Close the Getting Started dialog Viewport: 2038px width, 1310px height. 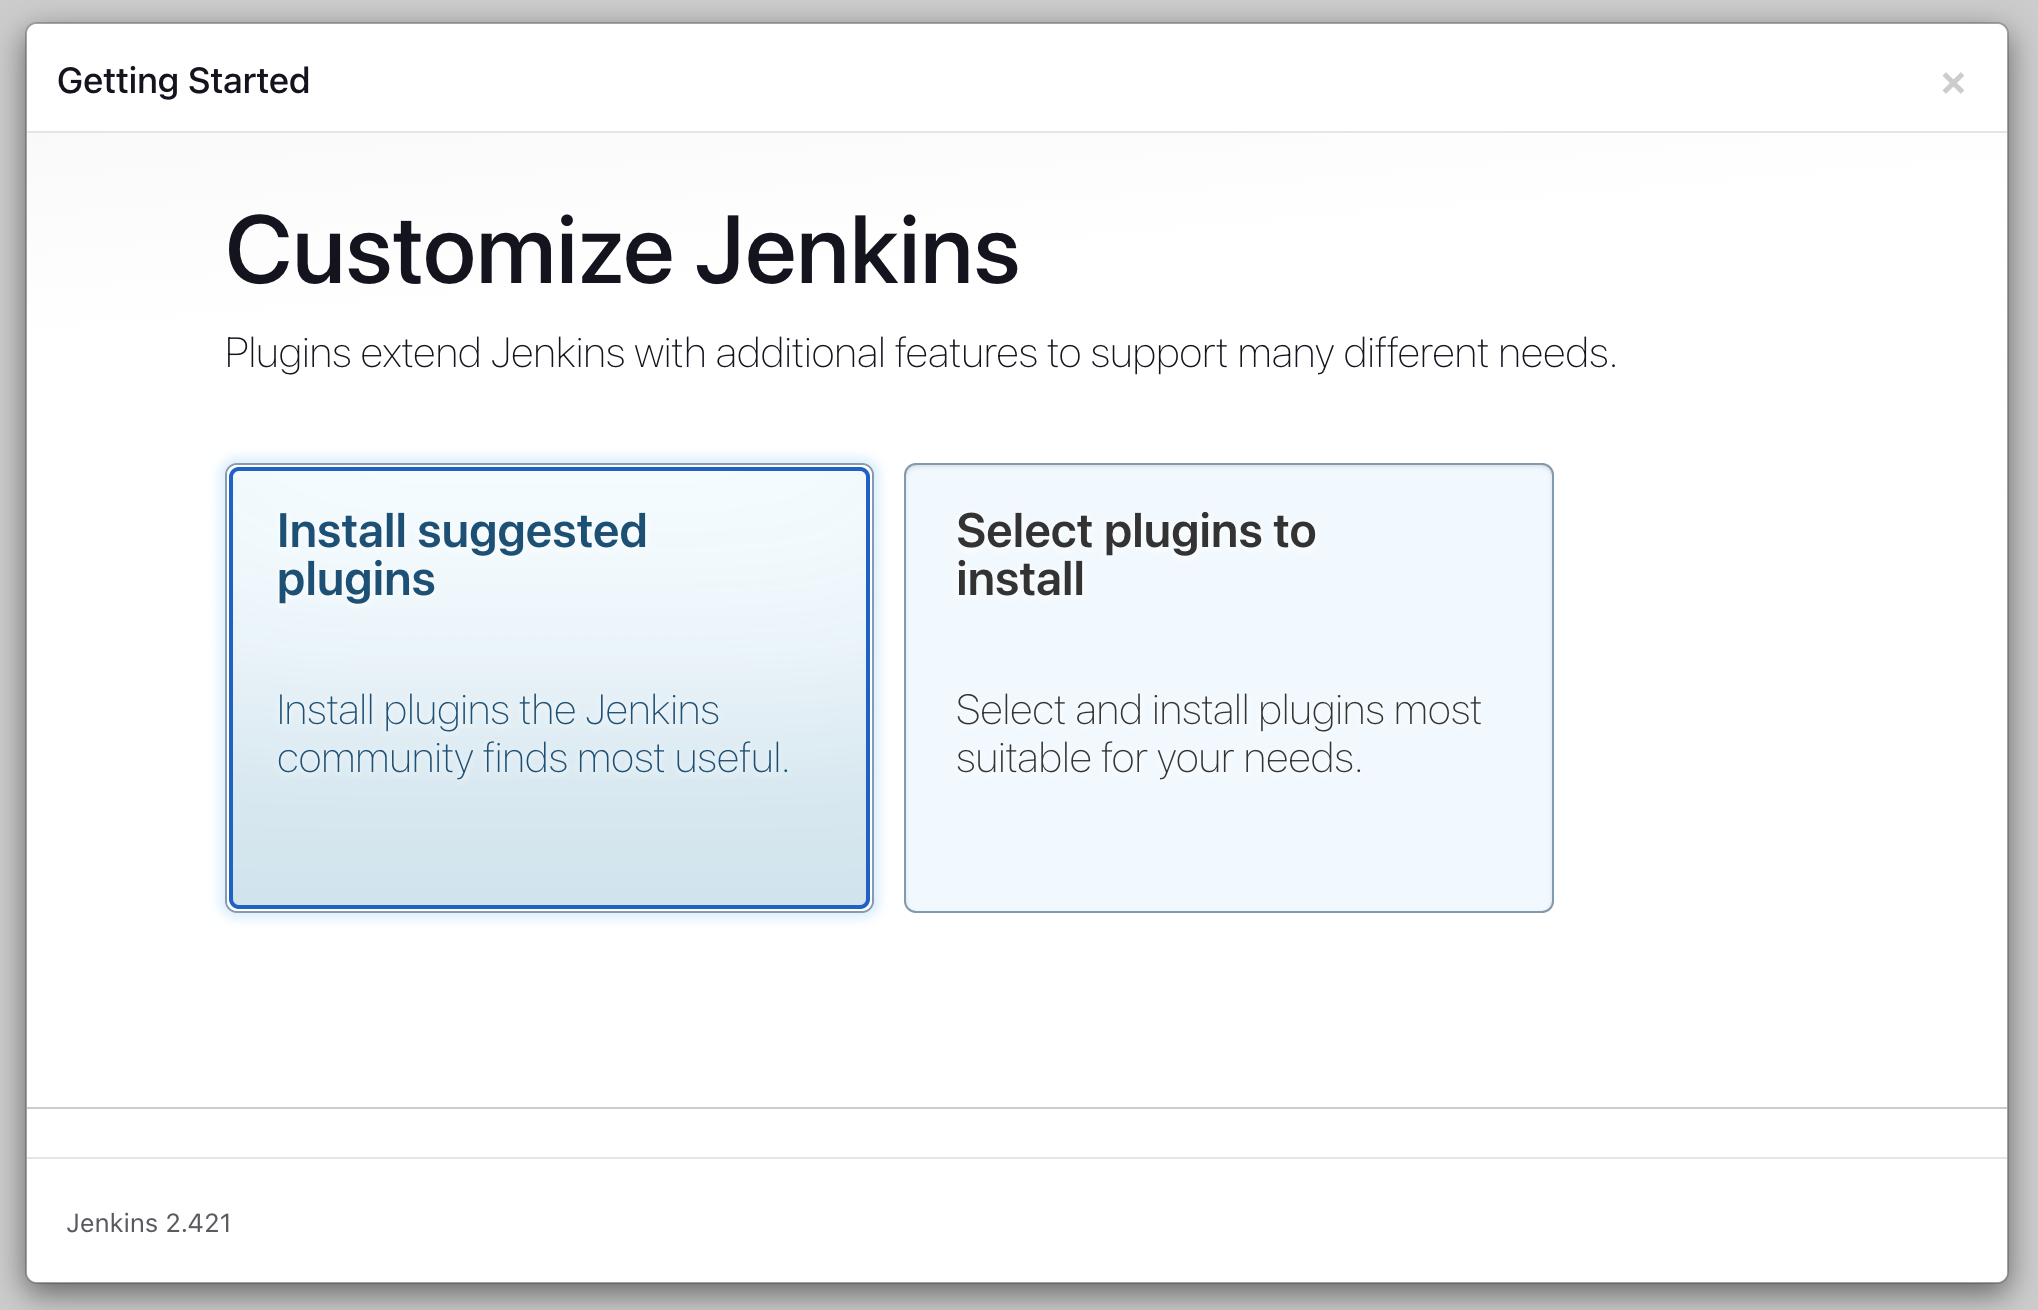(x=1952, y=83)
